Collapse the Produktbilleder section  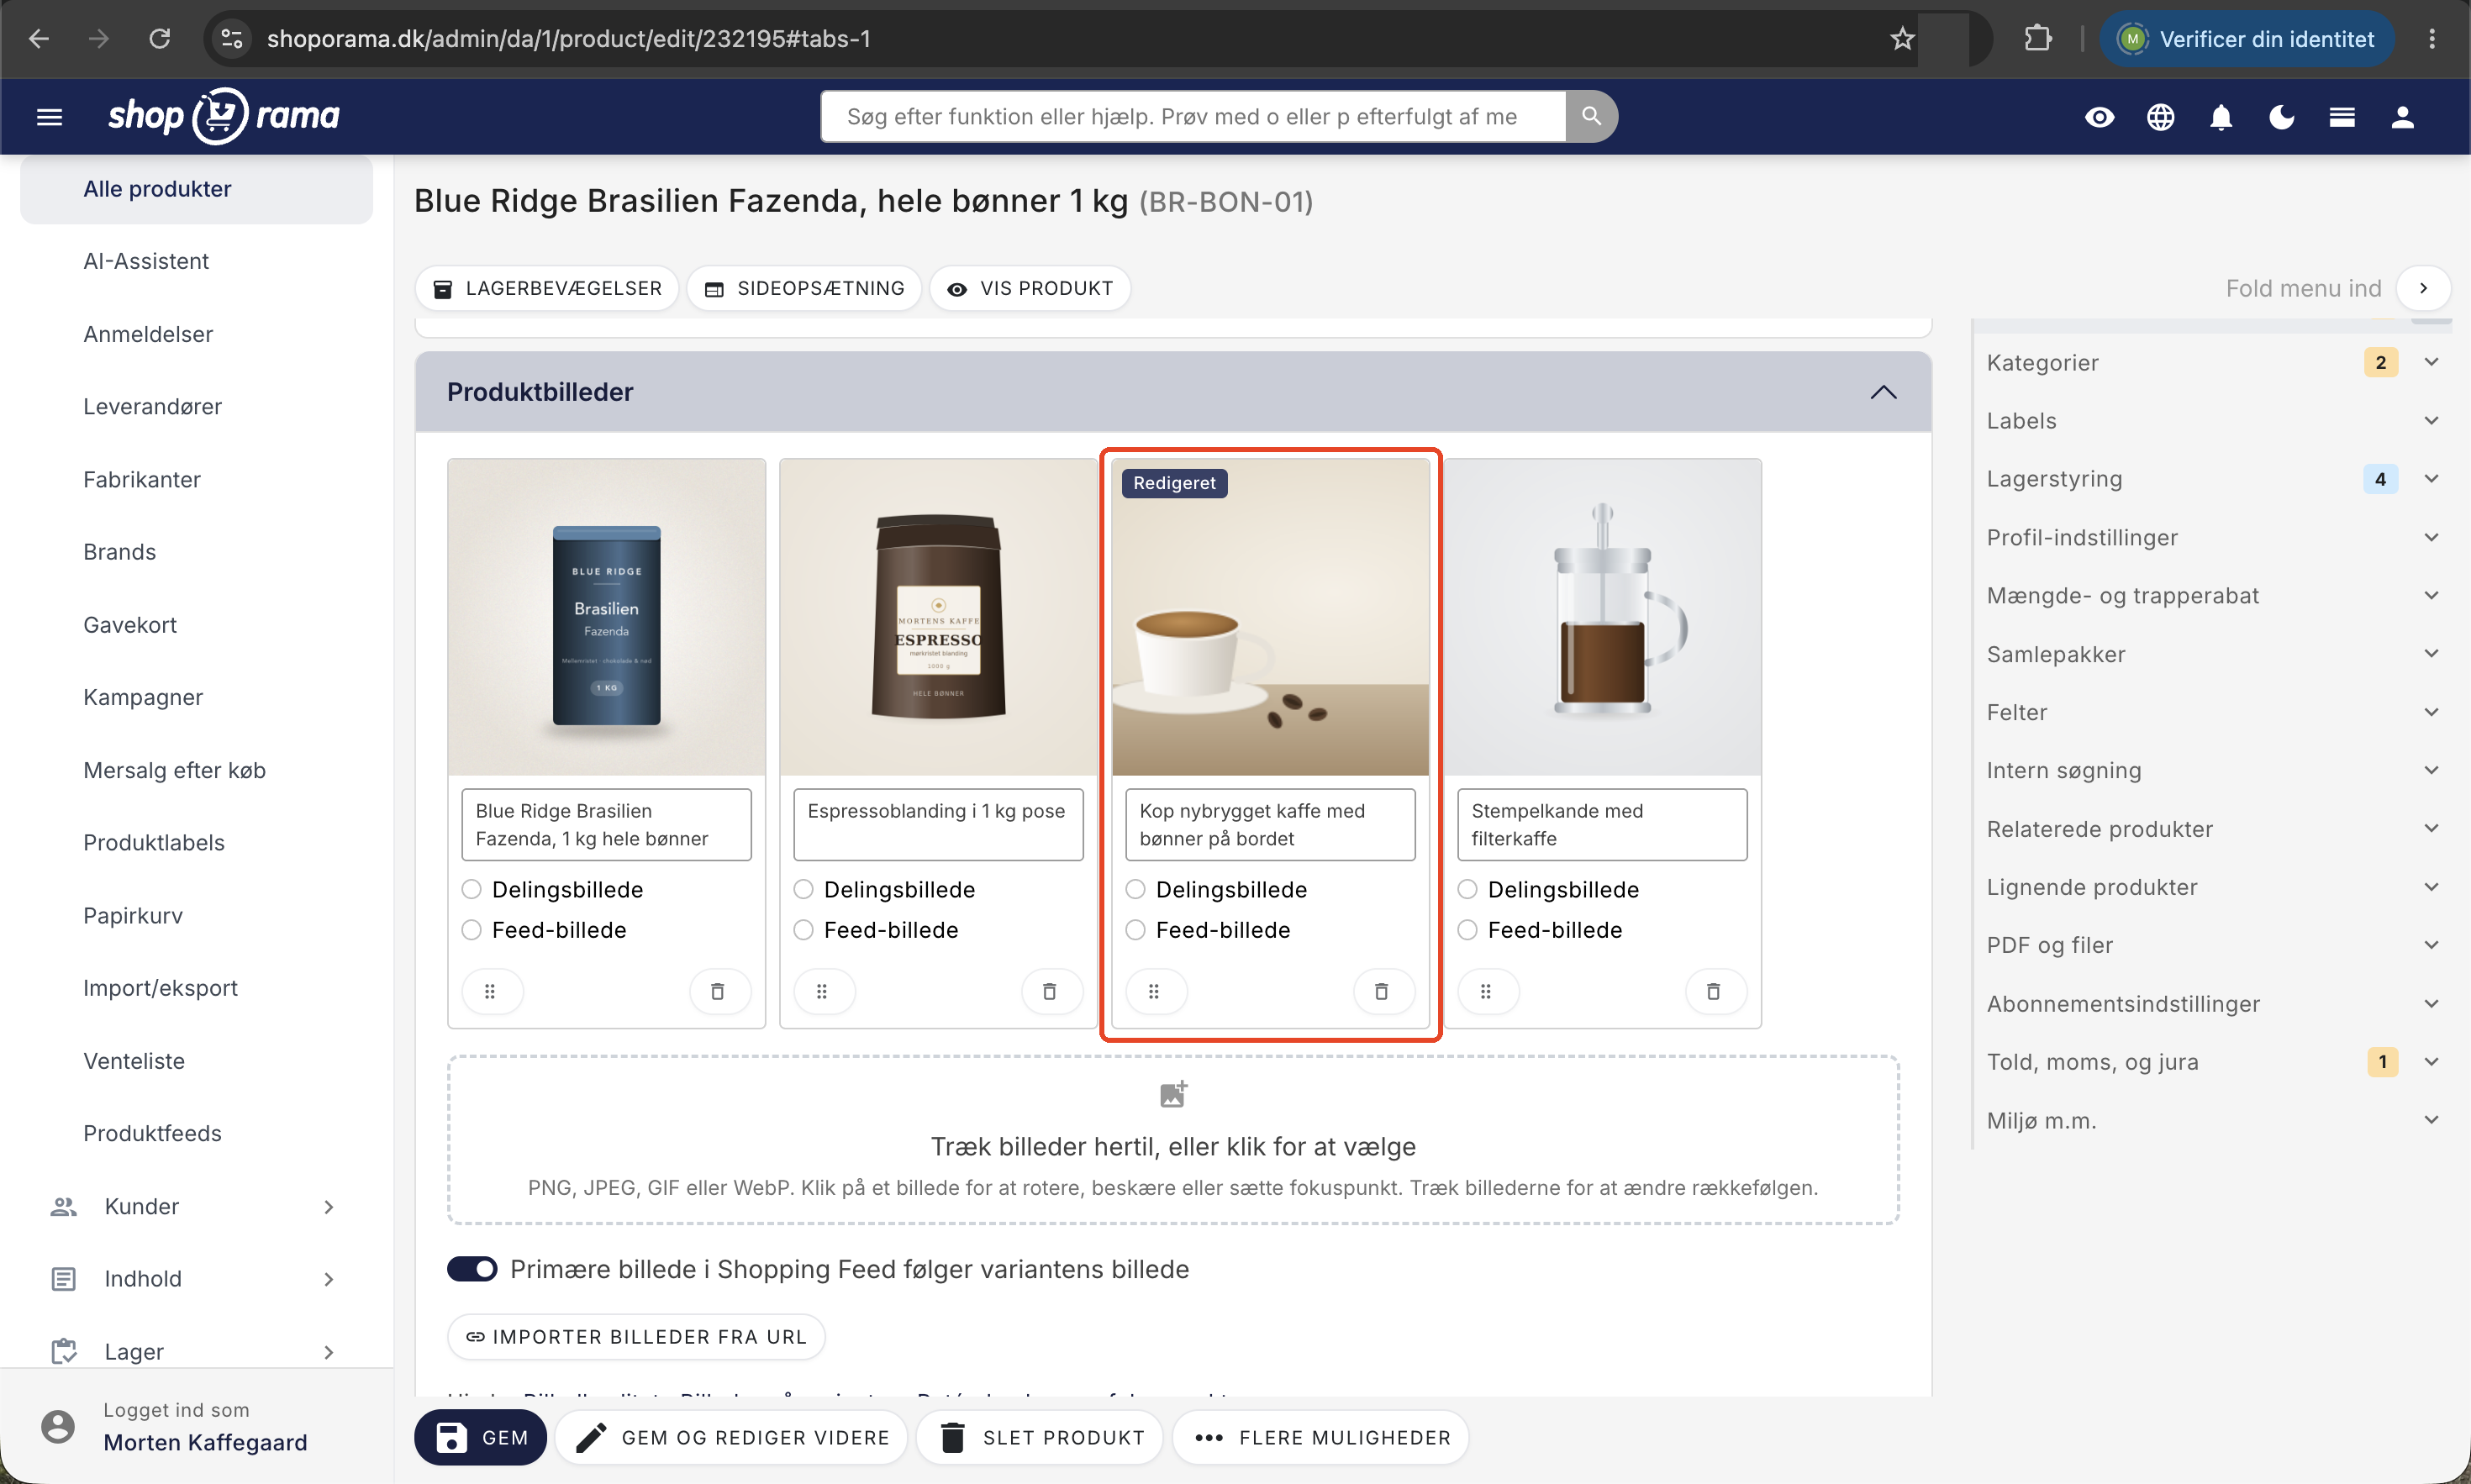click(1884, 392)
